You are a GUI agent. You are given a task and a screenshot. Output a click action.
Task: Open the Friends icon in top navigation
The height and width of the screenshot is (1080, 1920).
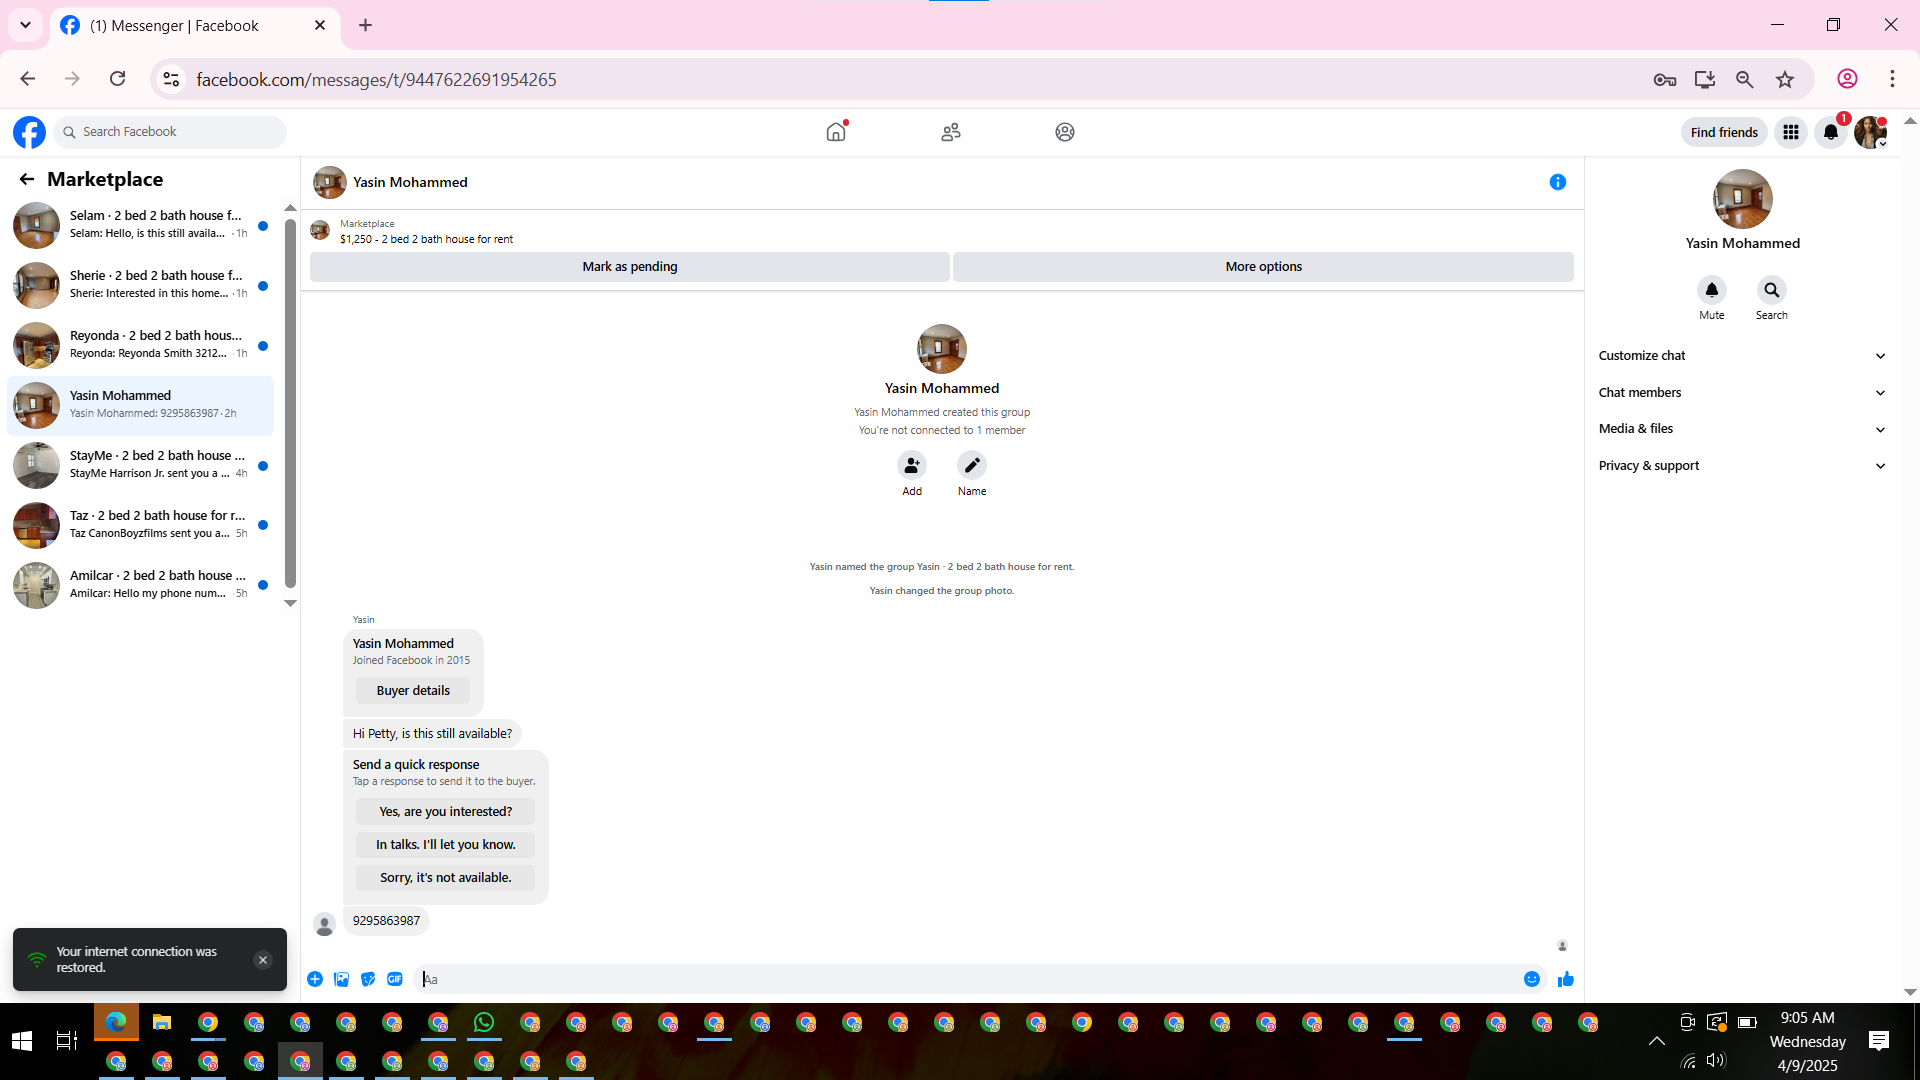click(951, 132)
